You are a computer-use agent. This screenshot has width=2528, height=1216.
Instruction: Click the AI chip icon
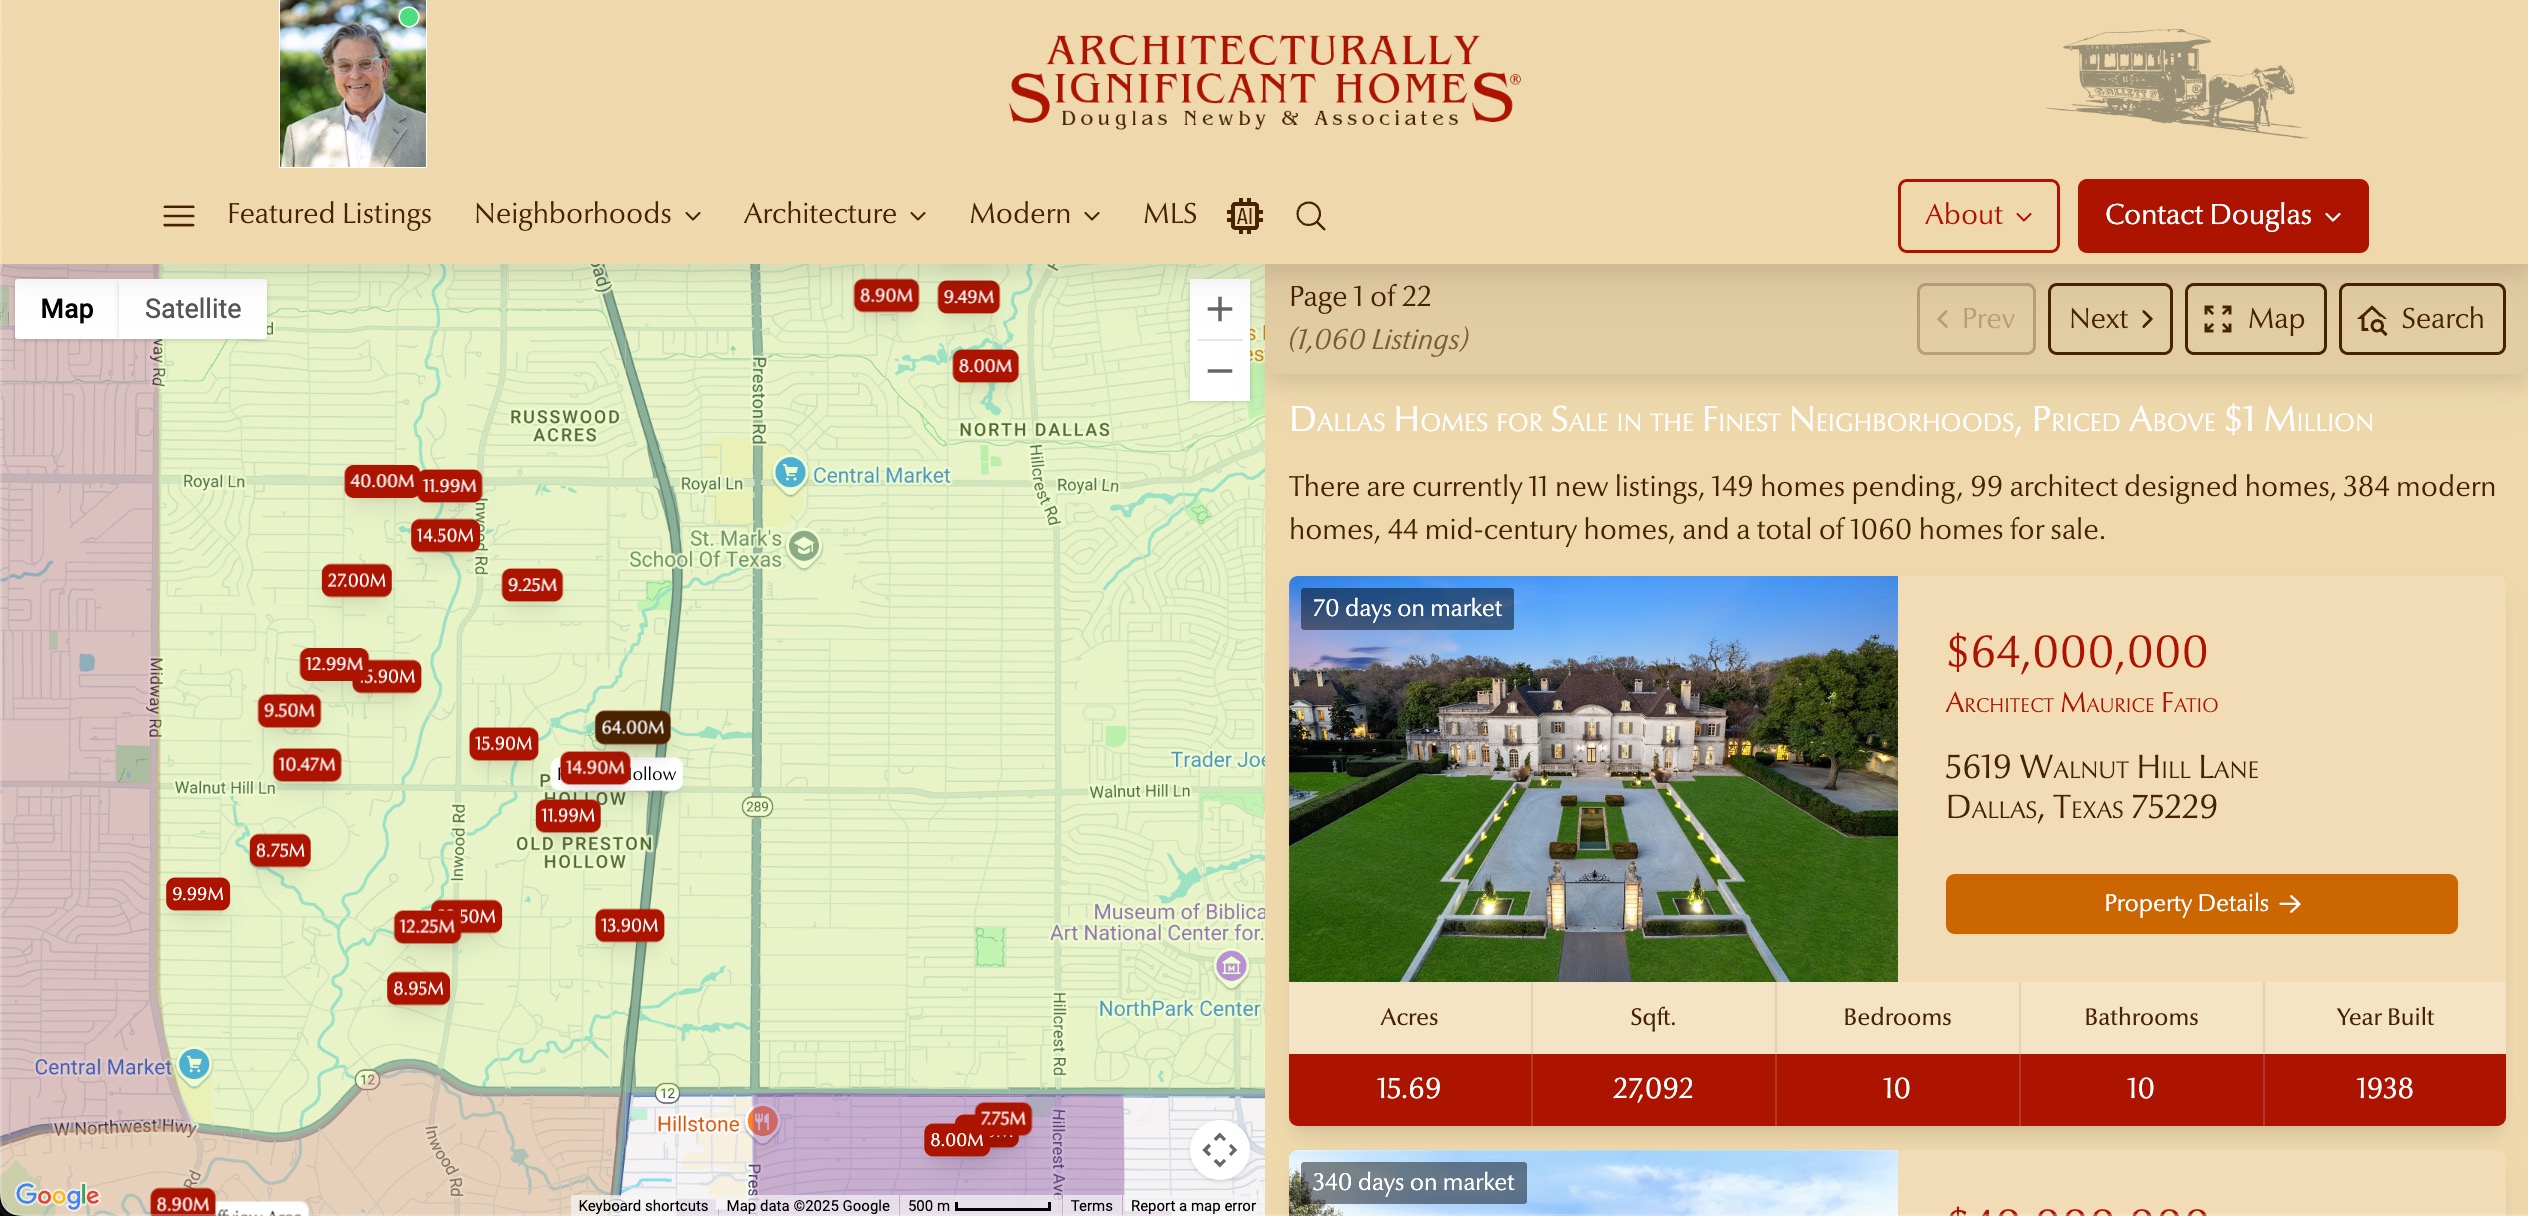pyautogui.click(x=1245, y=215)
